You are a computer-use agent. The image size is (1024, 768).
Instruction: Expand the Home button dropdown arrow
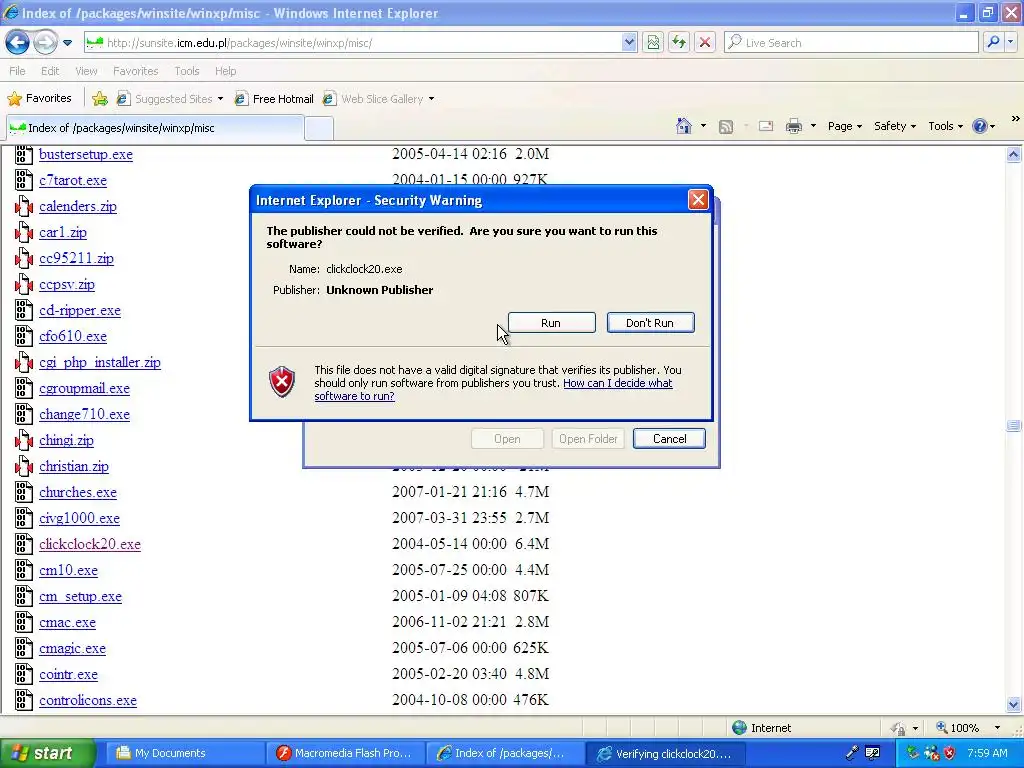tap(703, 126)
